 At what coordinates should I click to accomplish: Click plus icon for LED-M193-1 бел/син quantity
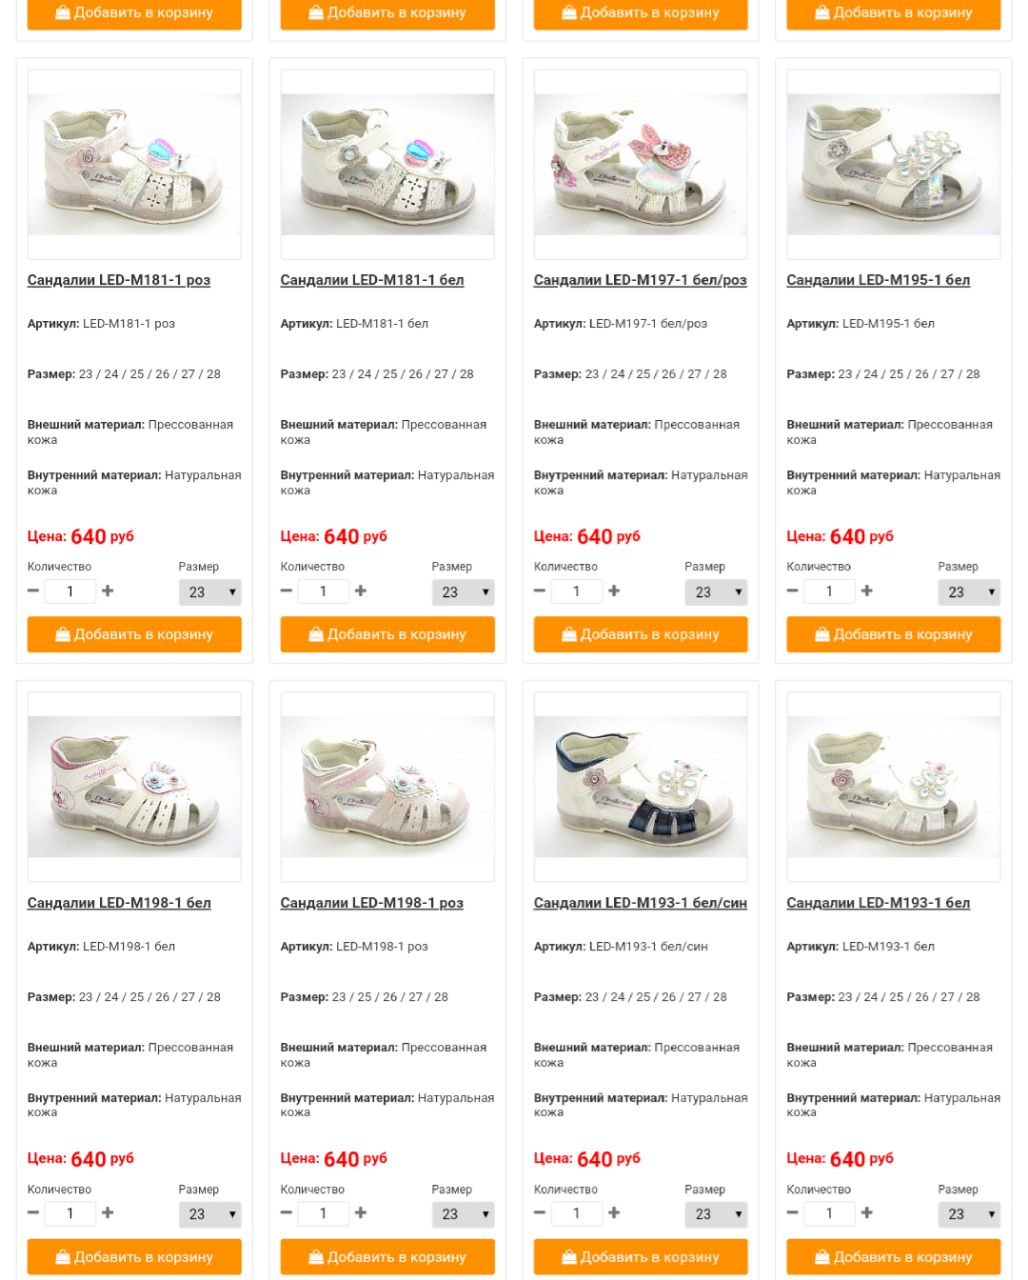(614, 1213)
